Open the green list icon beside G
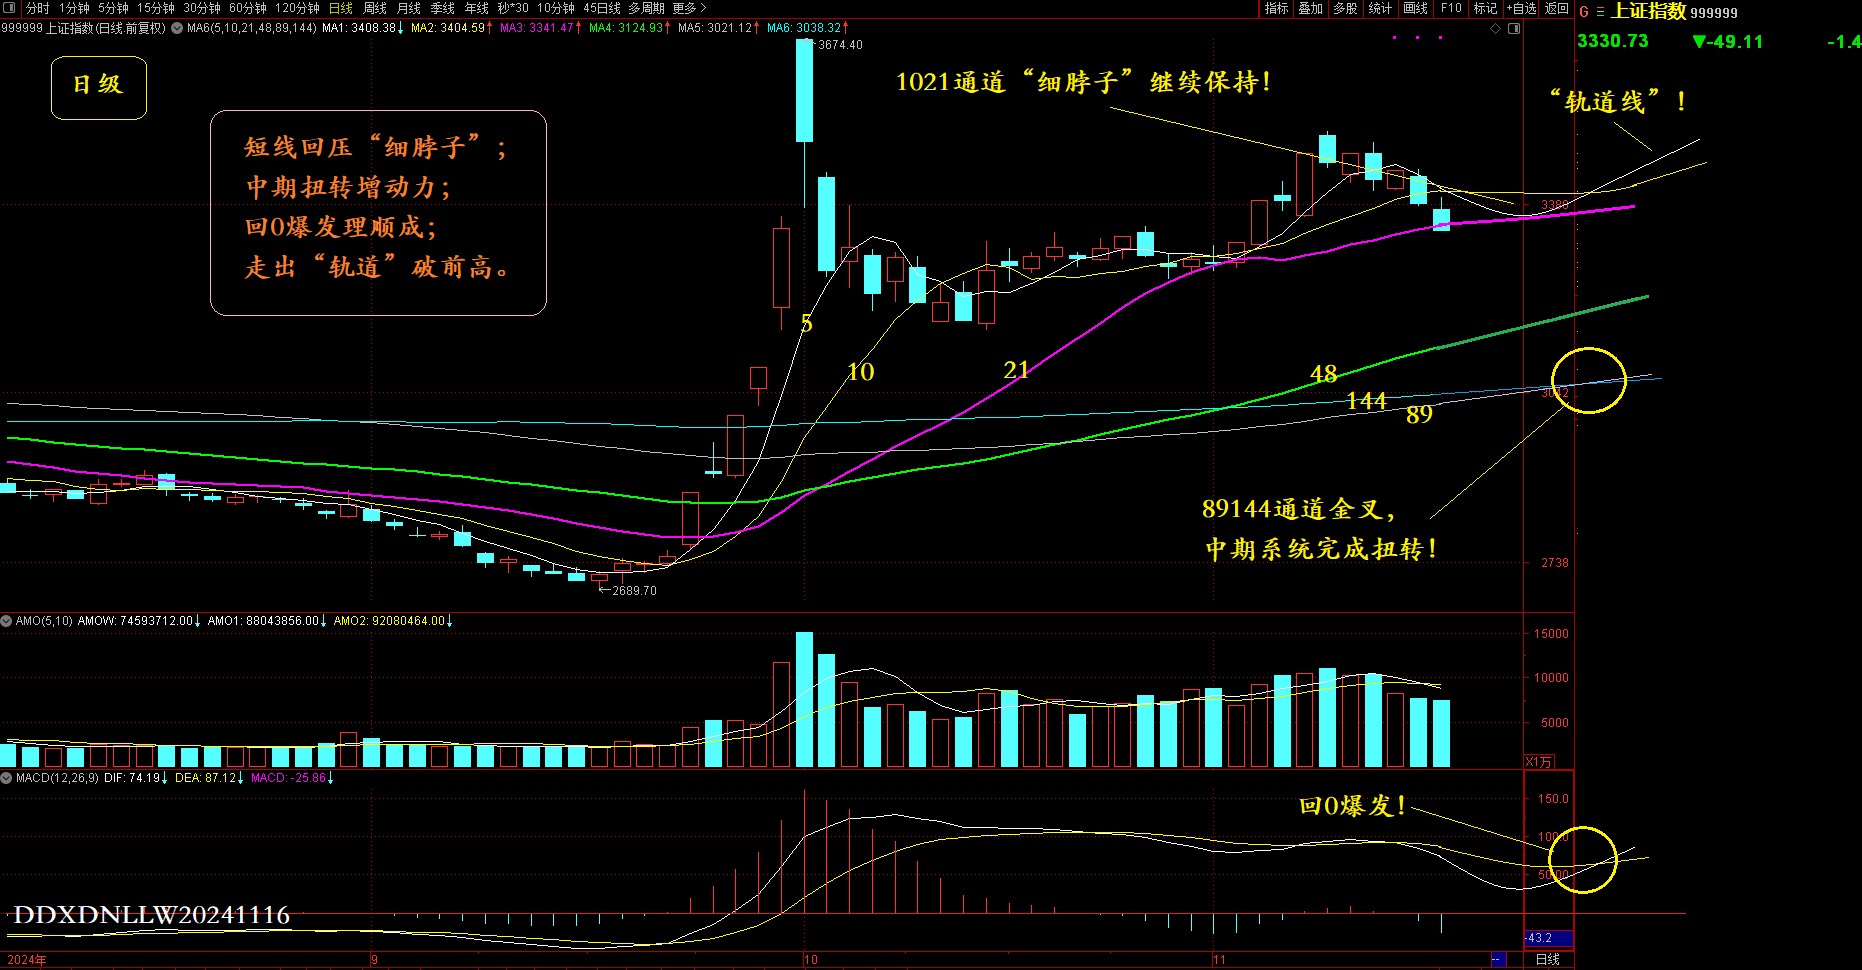This screenshot has height=970, width=1862. click(1600, 12)
